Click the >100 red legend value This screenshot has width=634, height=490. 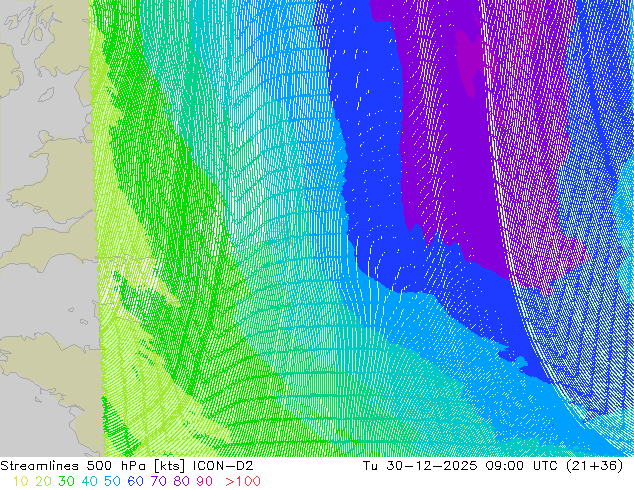click(243, 481)
